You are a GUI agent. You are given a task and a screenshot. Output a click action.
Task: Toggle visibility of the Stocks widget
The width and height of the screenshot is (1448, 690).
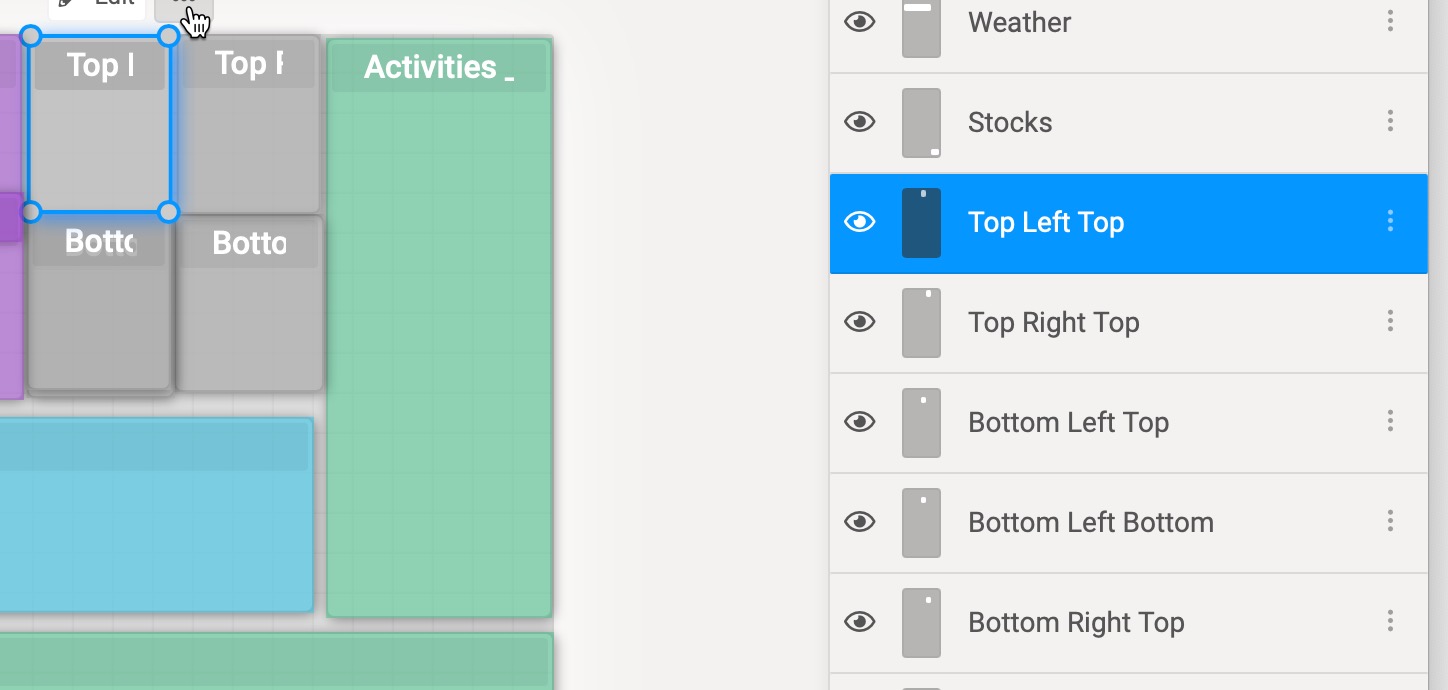(860, 121)
